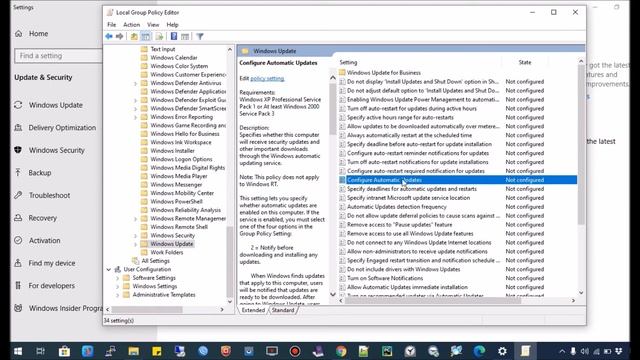Image resolution: width=640 pixels, height=360 pixels.
Task: Expand the Software Settings node
Action: tap(118, 278)
